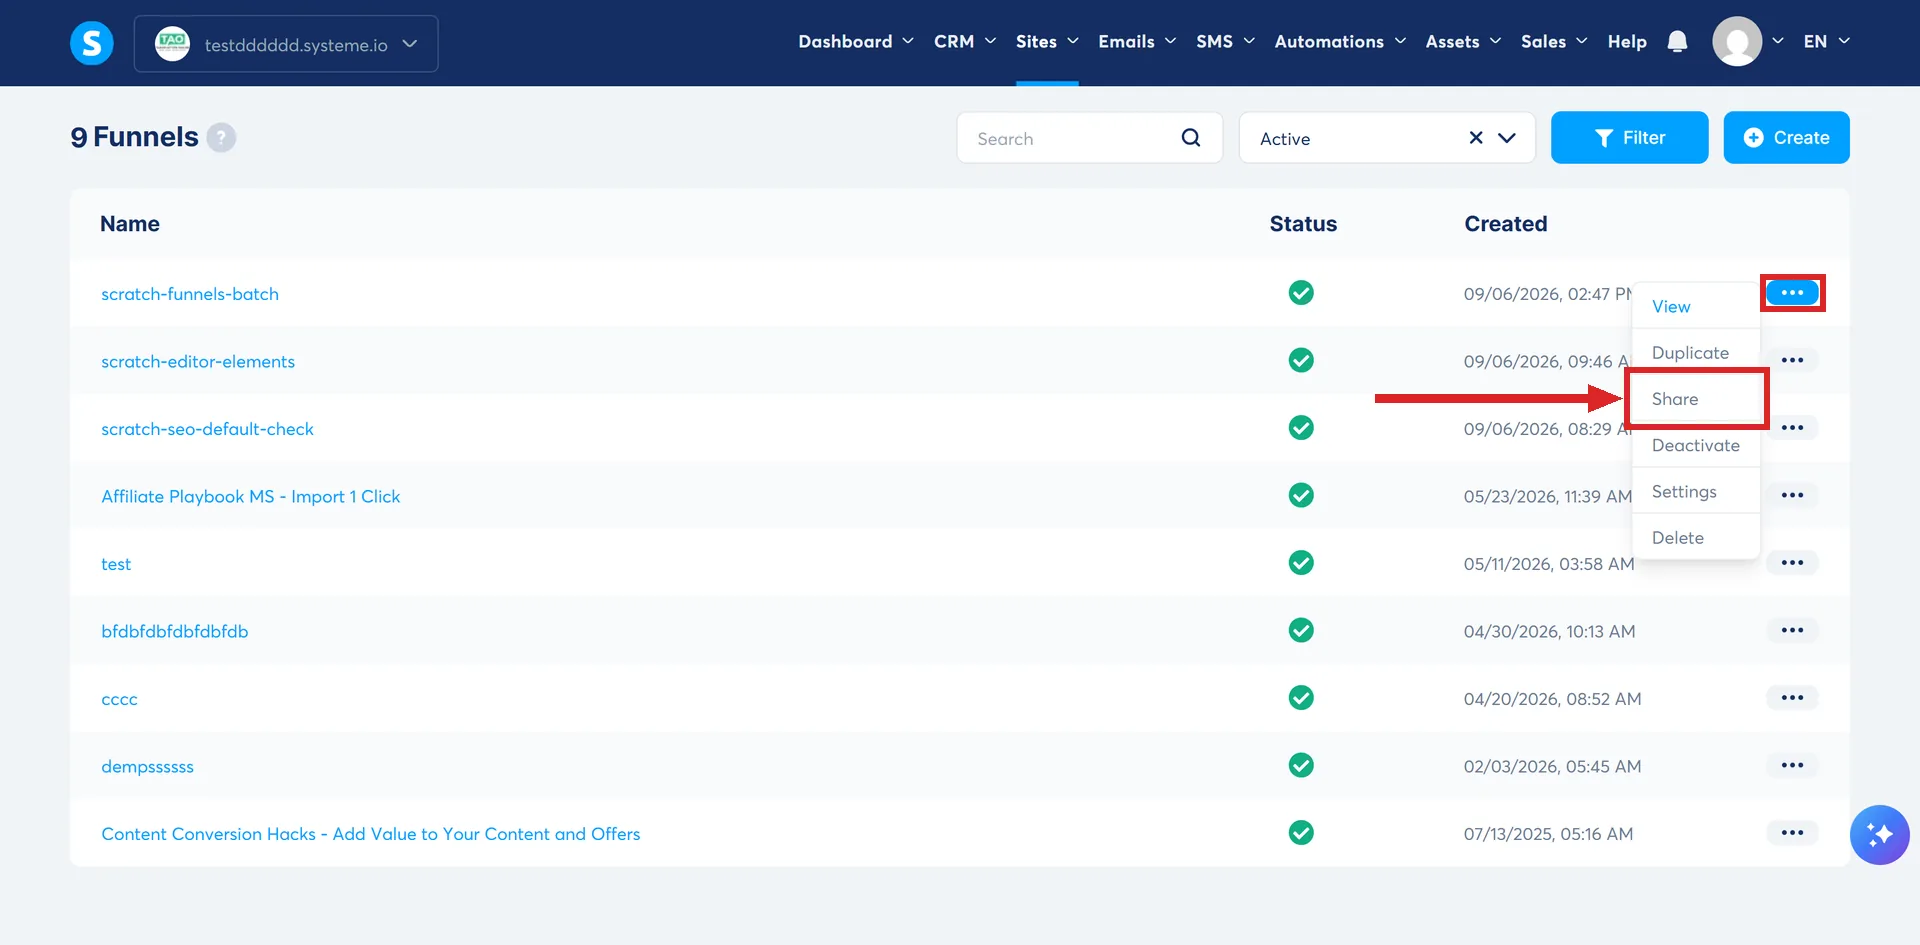The height and width of the screenshot is (945, 1920).
Task: Expand the Dashboard menu
Action: 856,41
